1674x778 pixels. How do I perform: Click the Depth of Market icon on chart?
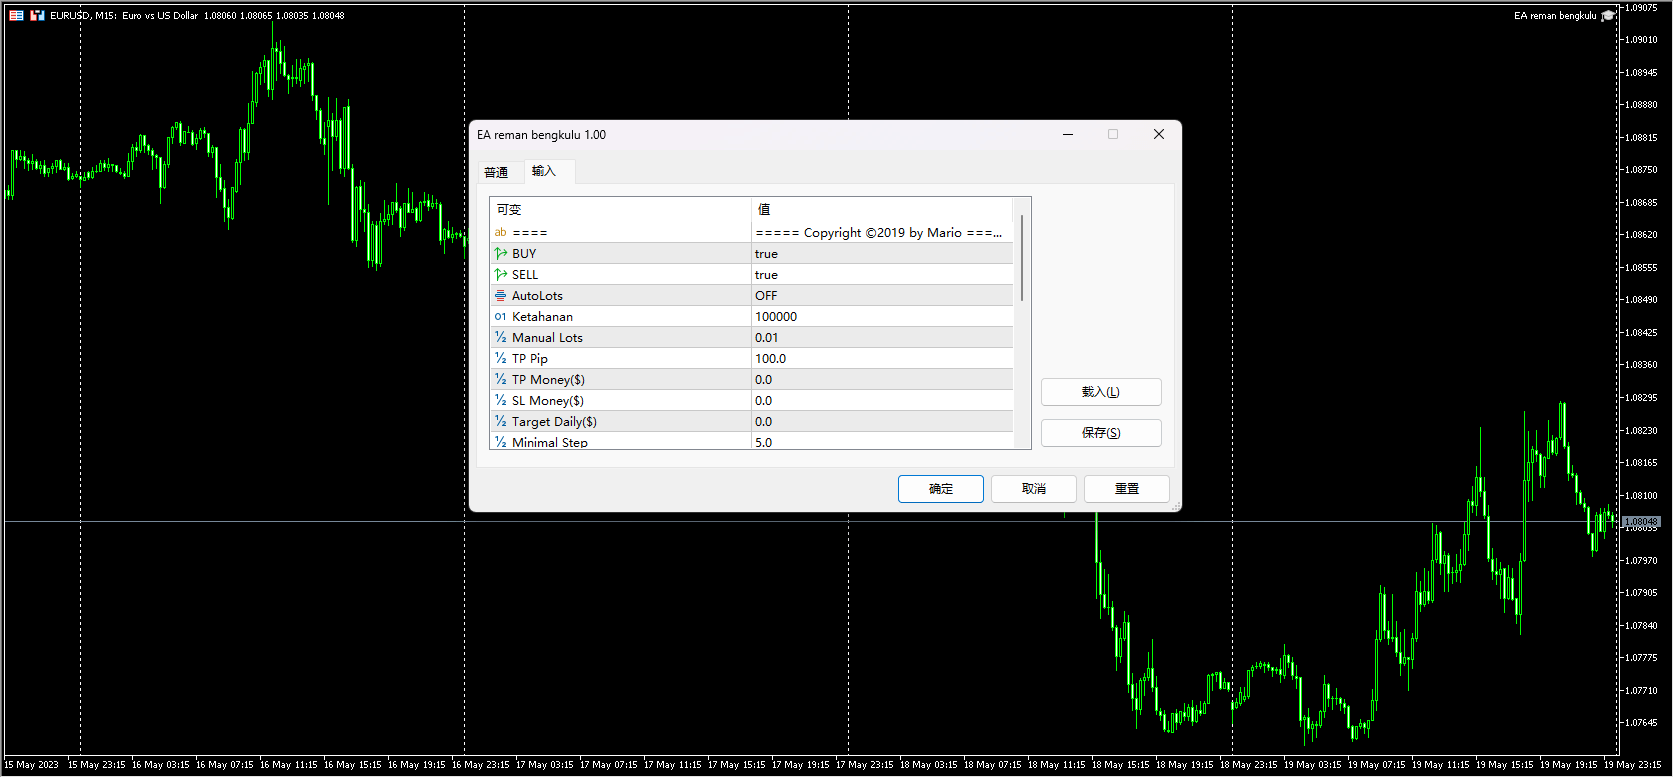[16, 16]
